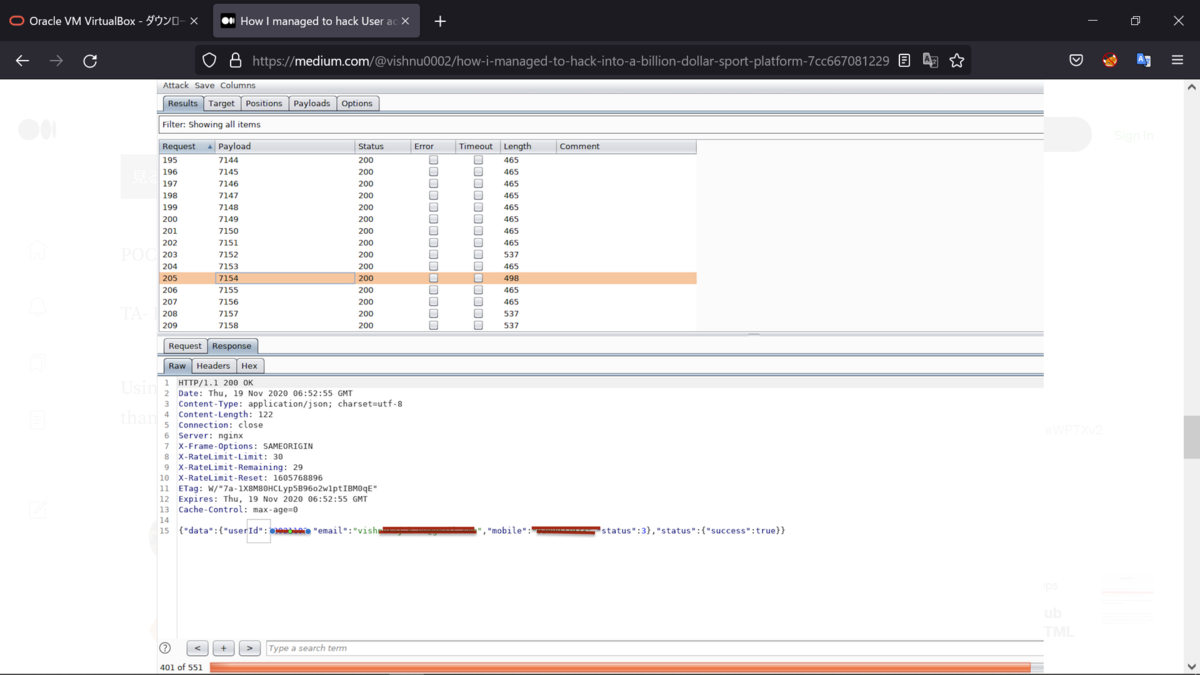Toggle Timeout checkbox for request 200
The width and height of the screenshot is (1200, 675).
pos(478,219)
